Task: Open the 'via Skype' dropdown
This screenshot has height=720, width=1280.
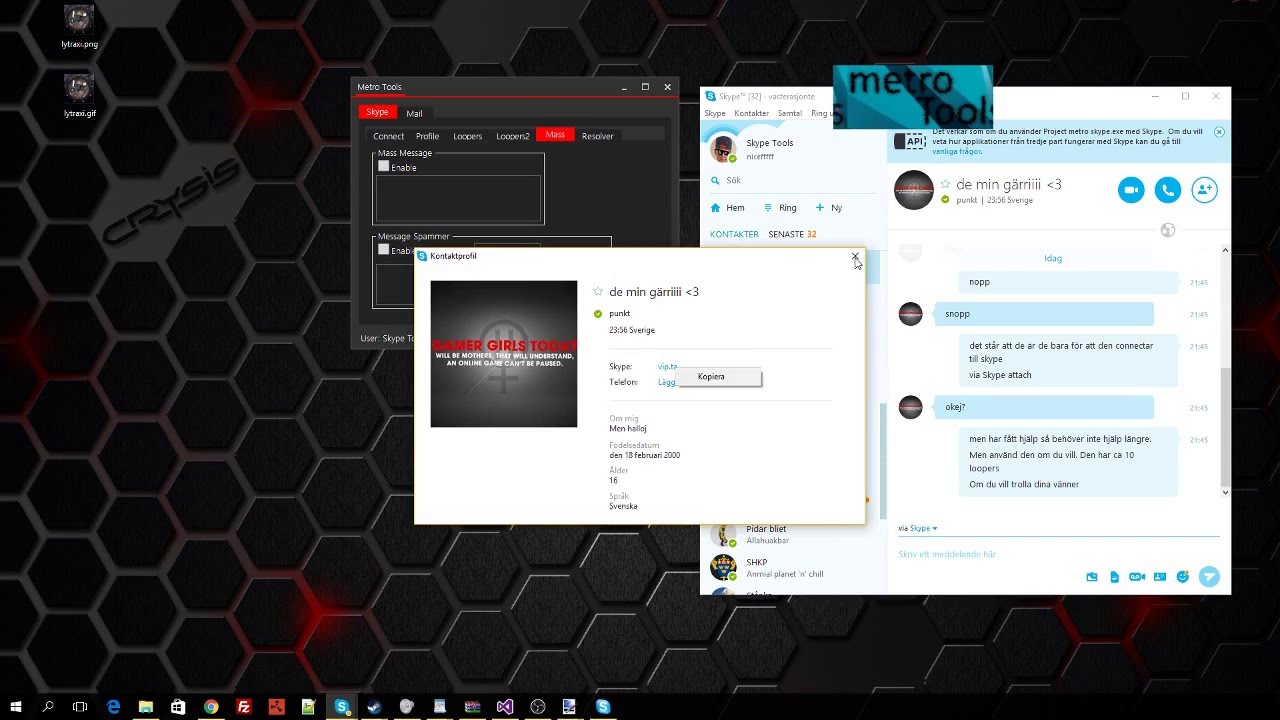Action: tap(918, 528)
